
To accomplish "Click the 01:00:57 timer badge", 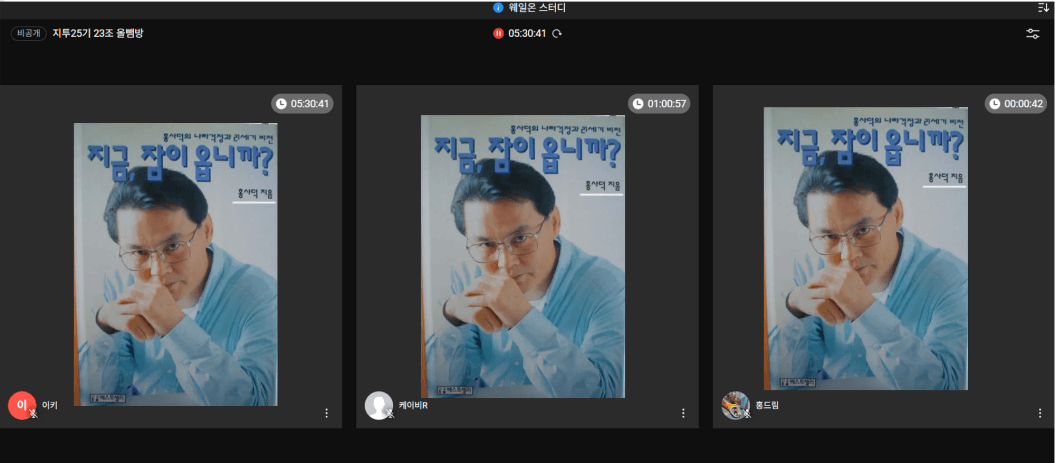I will point(659,104).
